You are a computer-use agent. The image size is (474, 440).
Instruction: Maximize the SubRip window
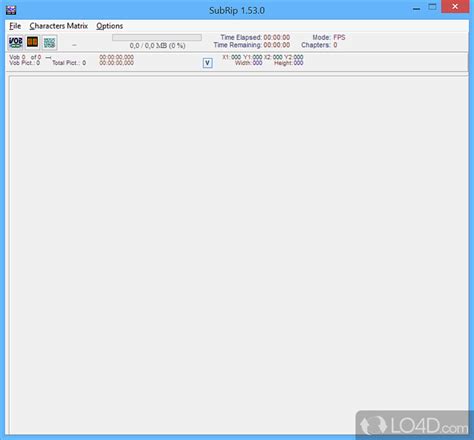point(432,7)
